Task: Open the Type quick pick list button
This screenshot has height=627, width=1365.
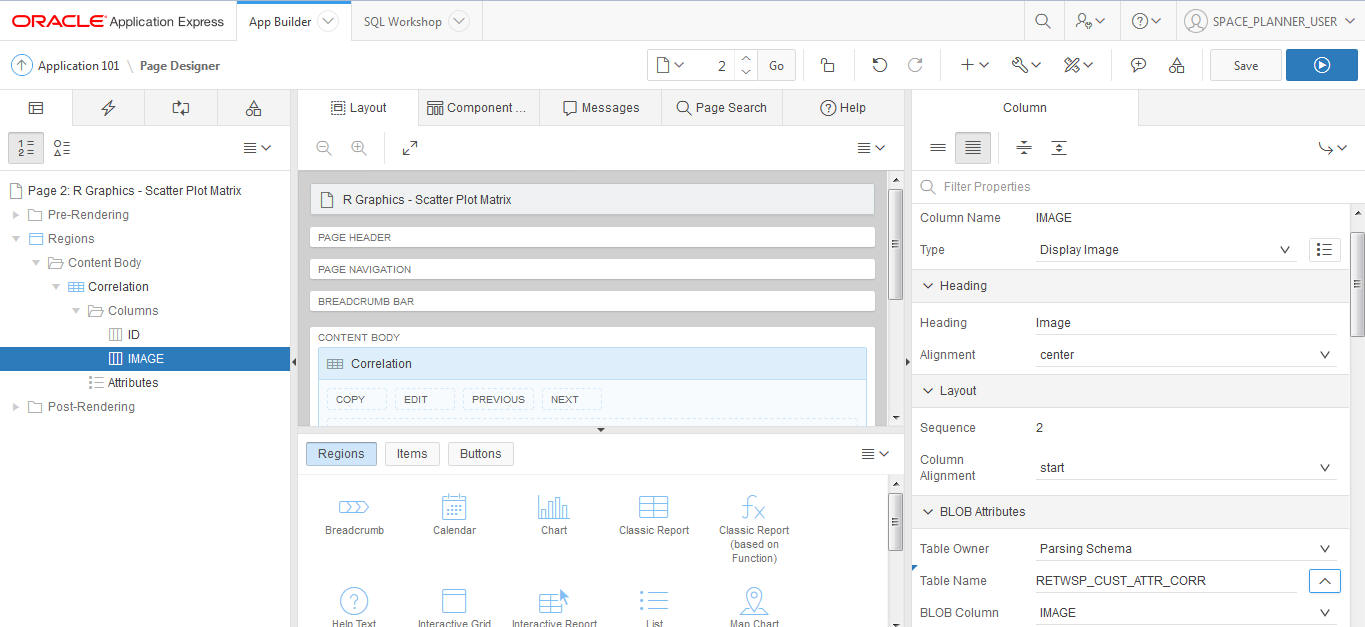Action: pyautogui.click(x=1325, y=250)
